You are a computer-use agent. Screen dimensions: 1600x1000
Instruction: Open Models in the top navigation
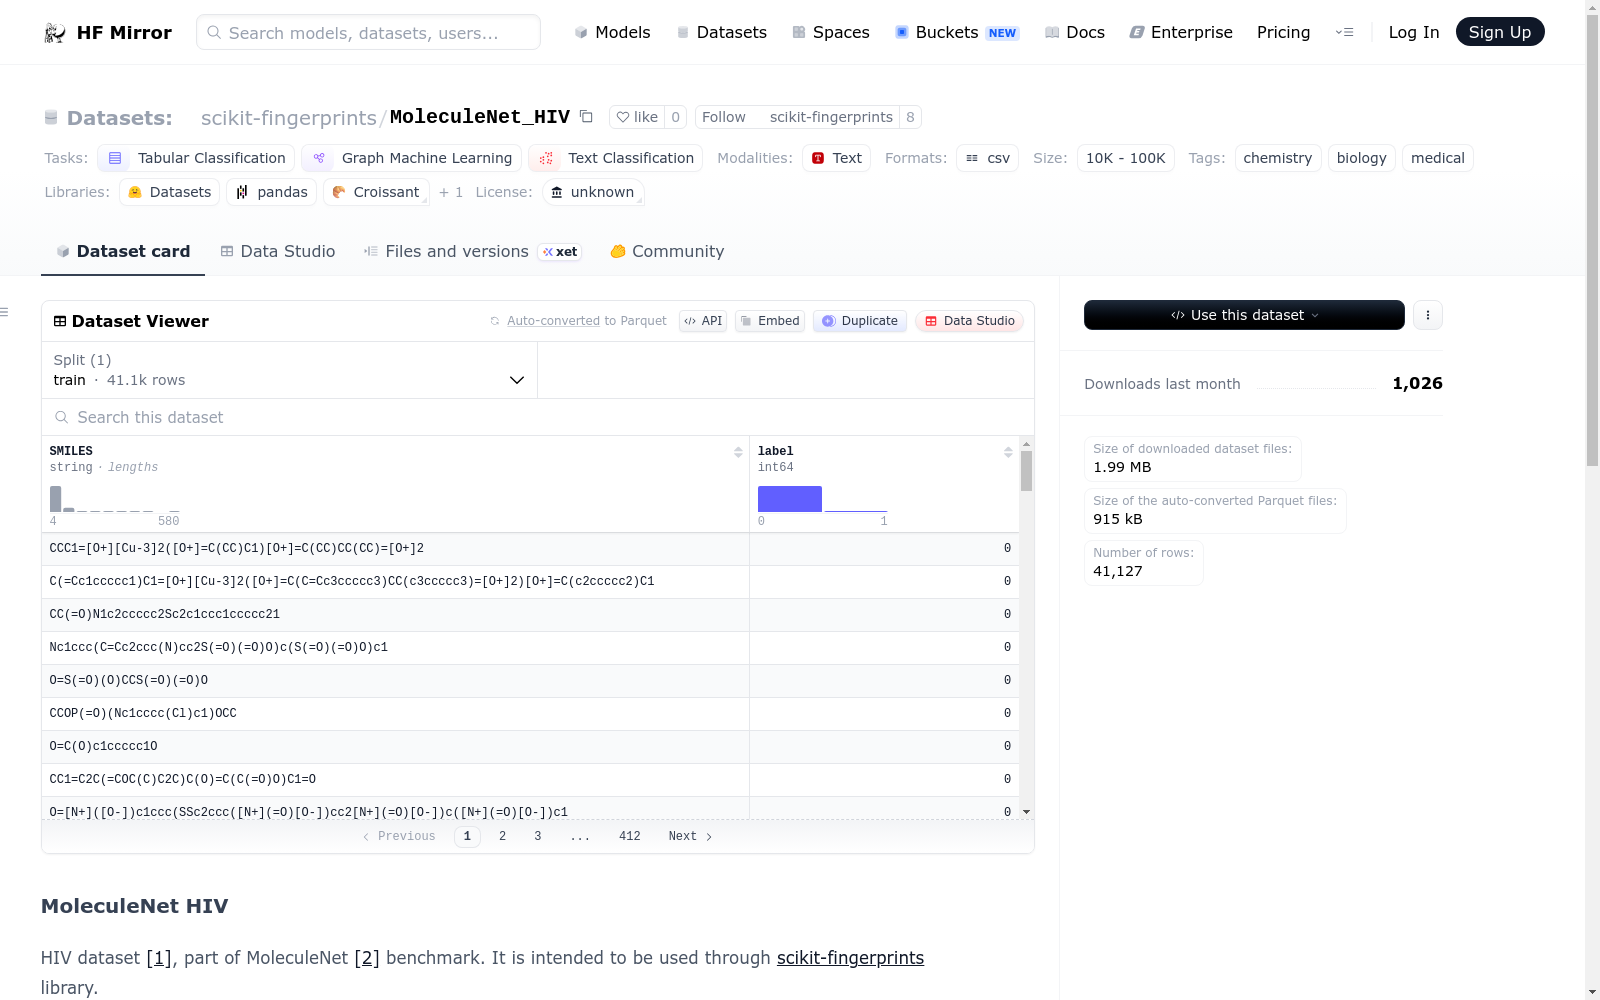click(x=612, y=32)
